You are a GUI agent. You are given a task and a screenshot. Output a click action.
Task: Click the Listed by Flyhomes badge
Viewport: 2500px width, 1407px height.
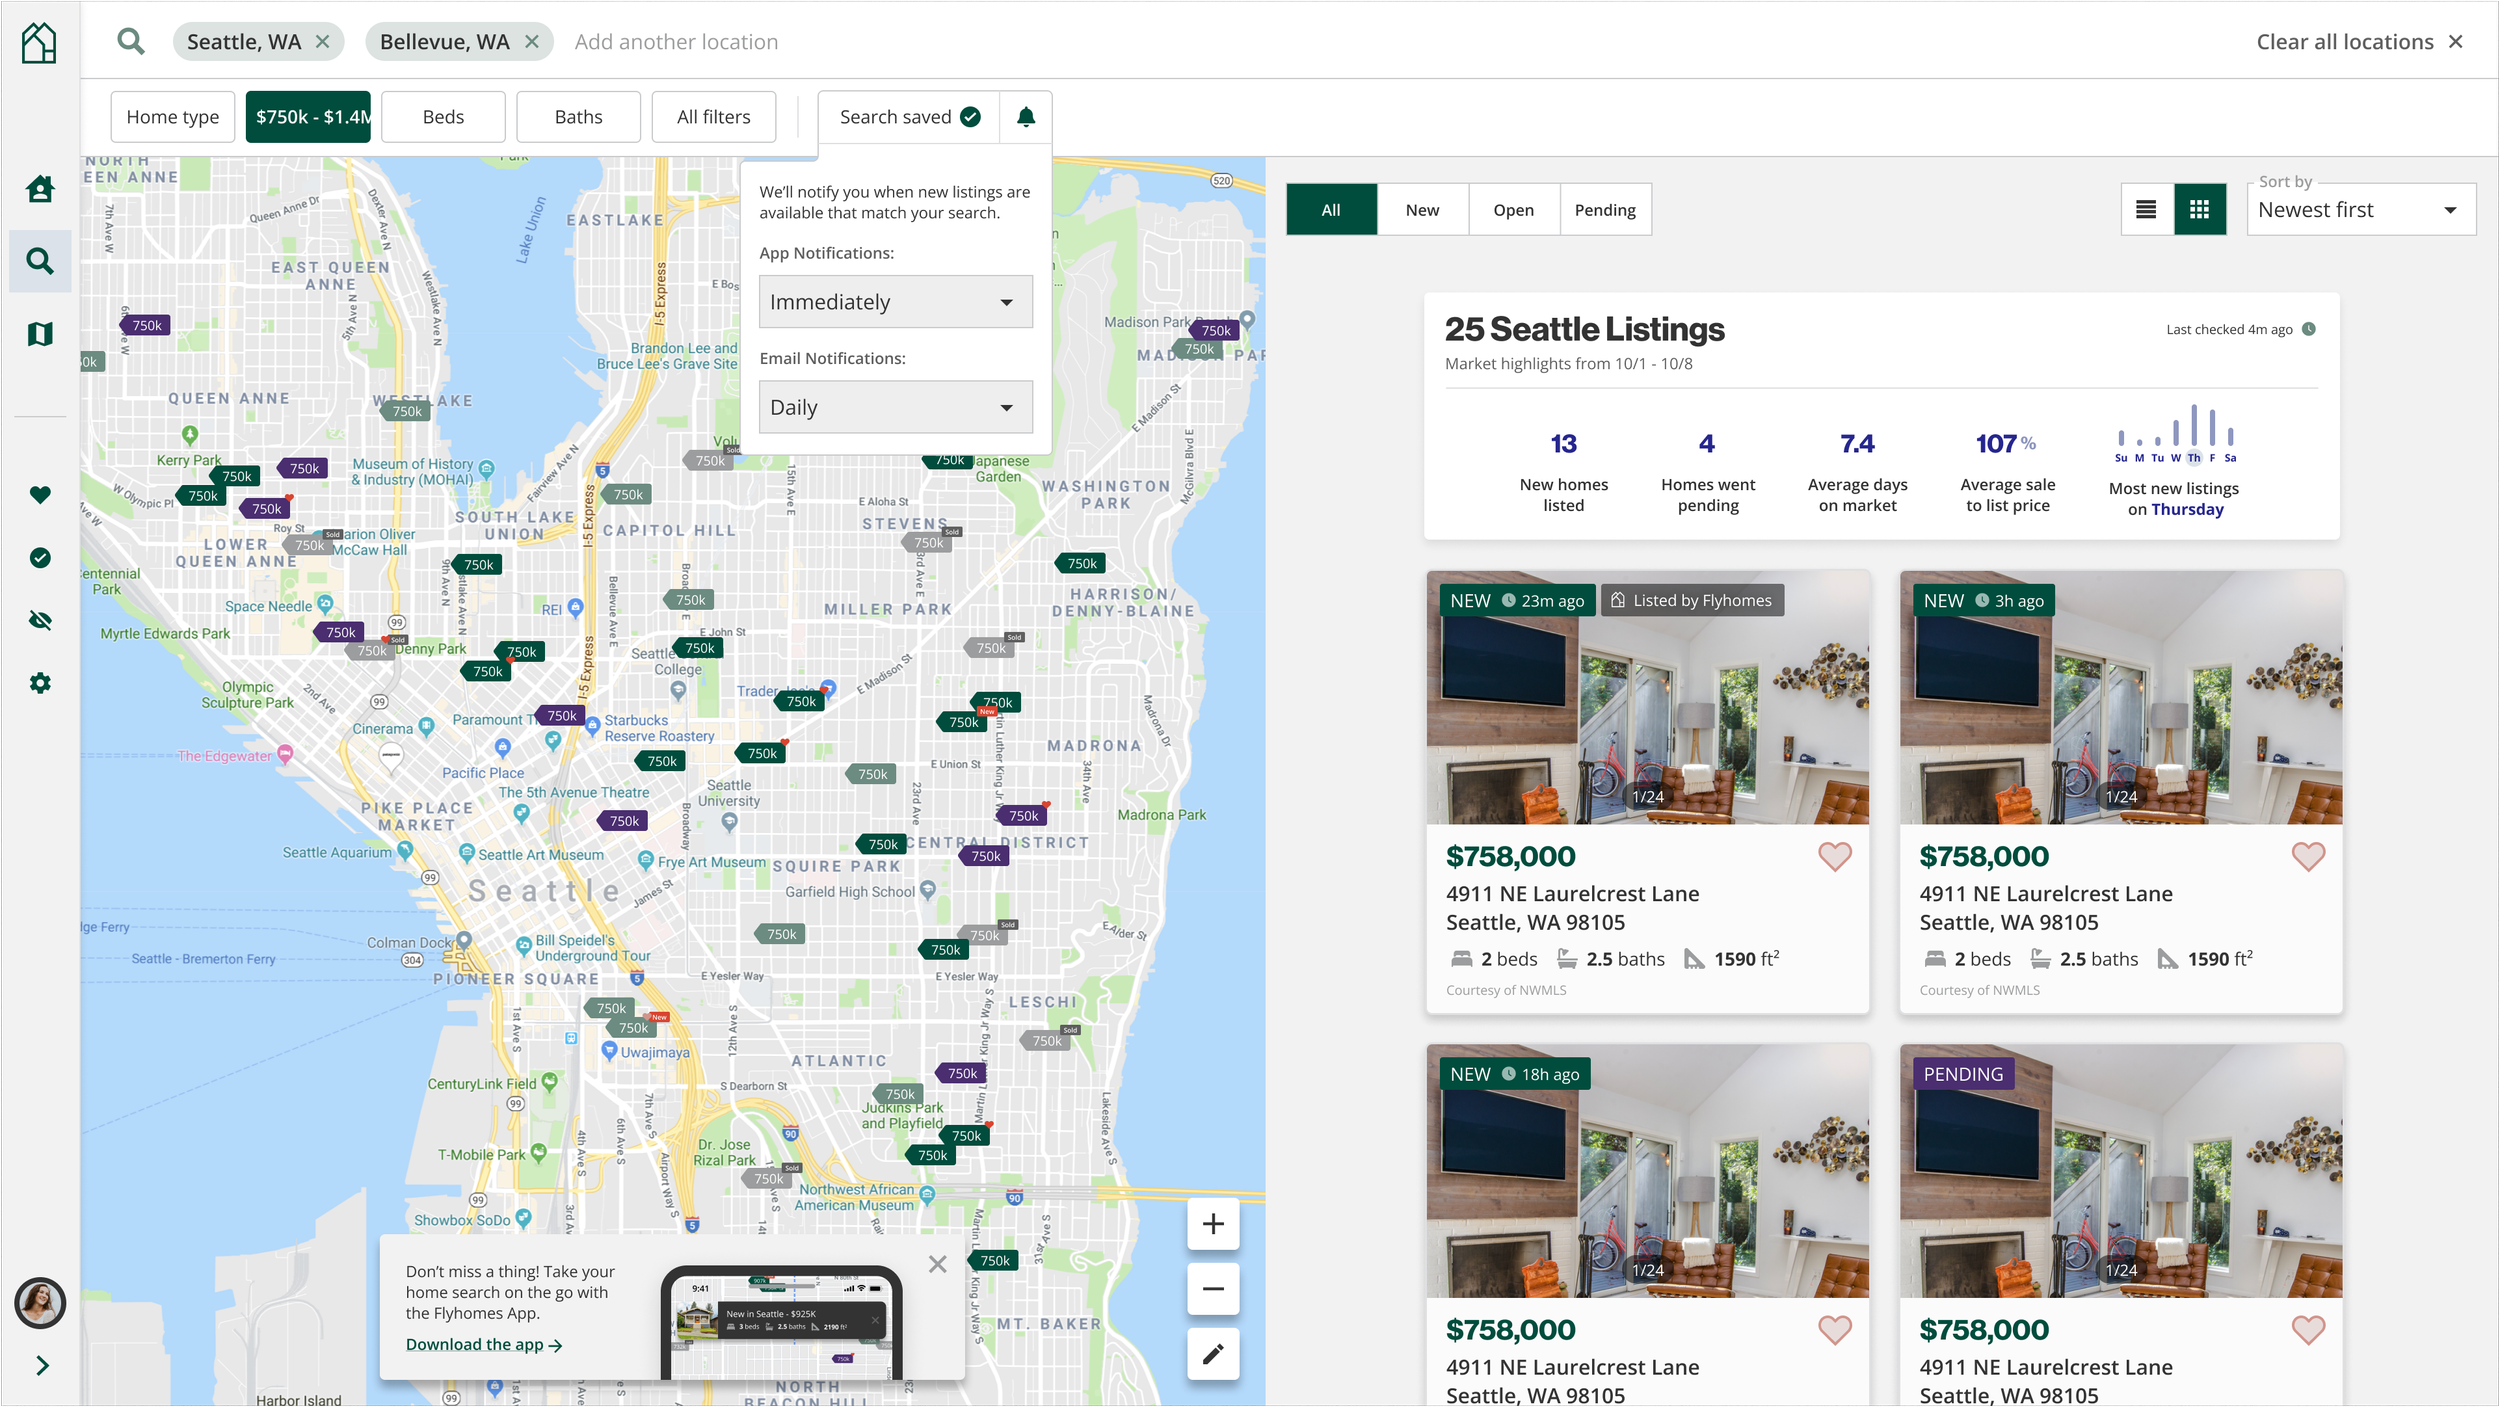(x=1692, y=600)
